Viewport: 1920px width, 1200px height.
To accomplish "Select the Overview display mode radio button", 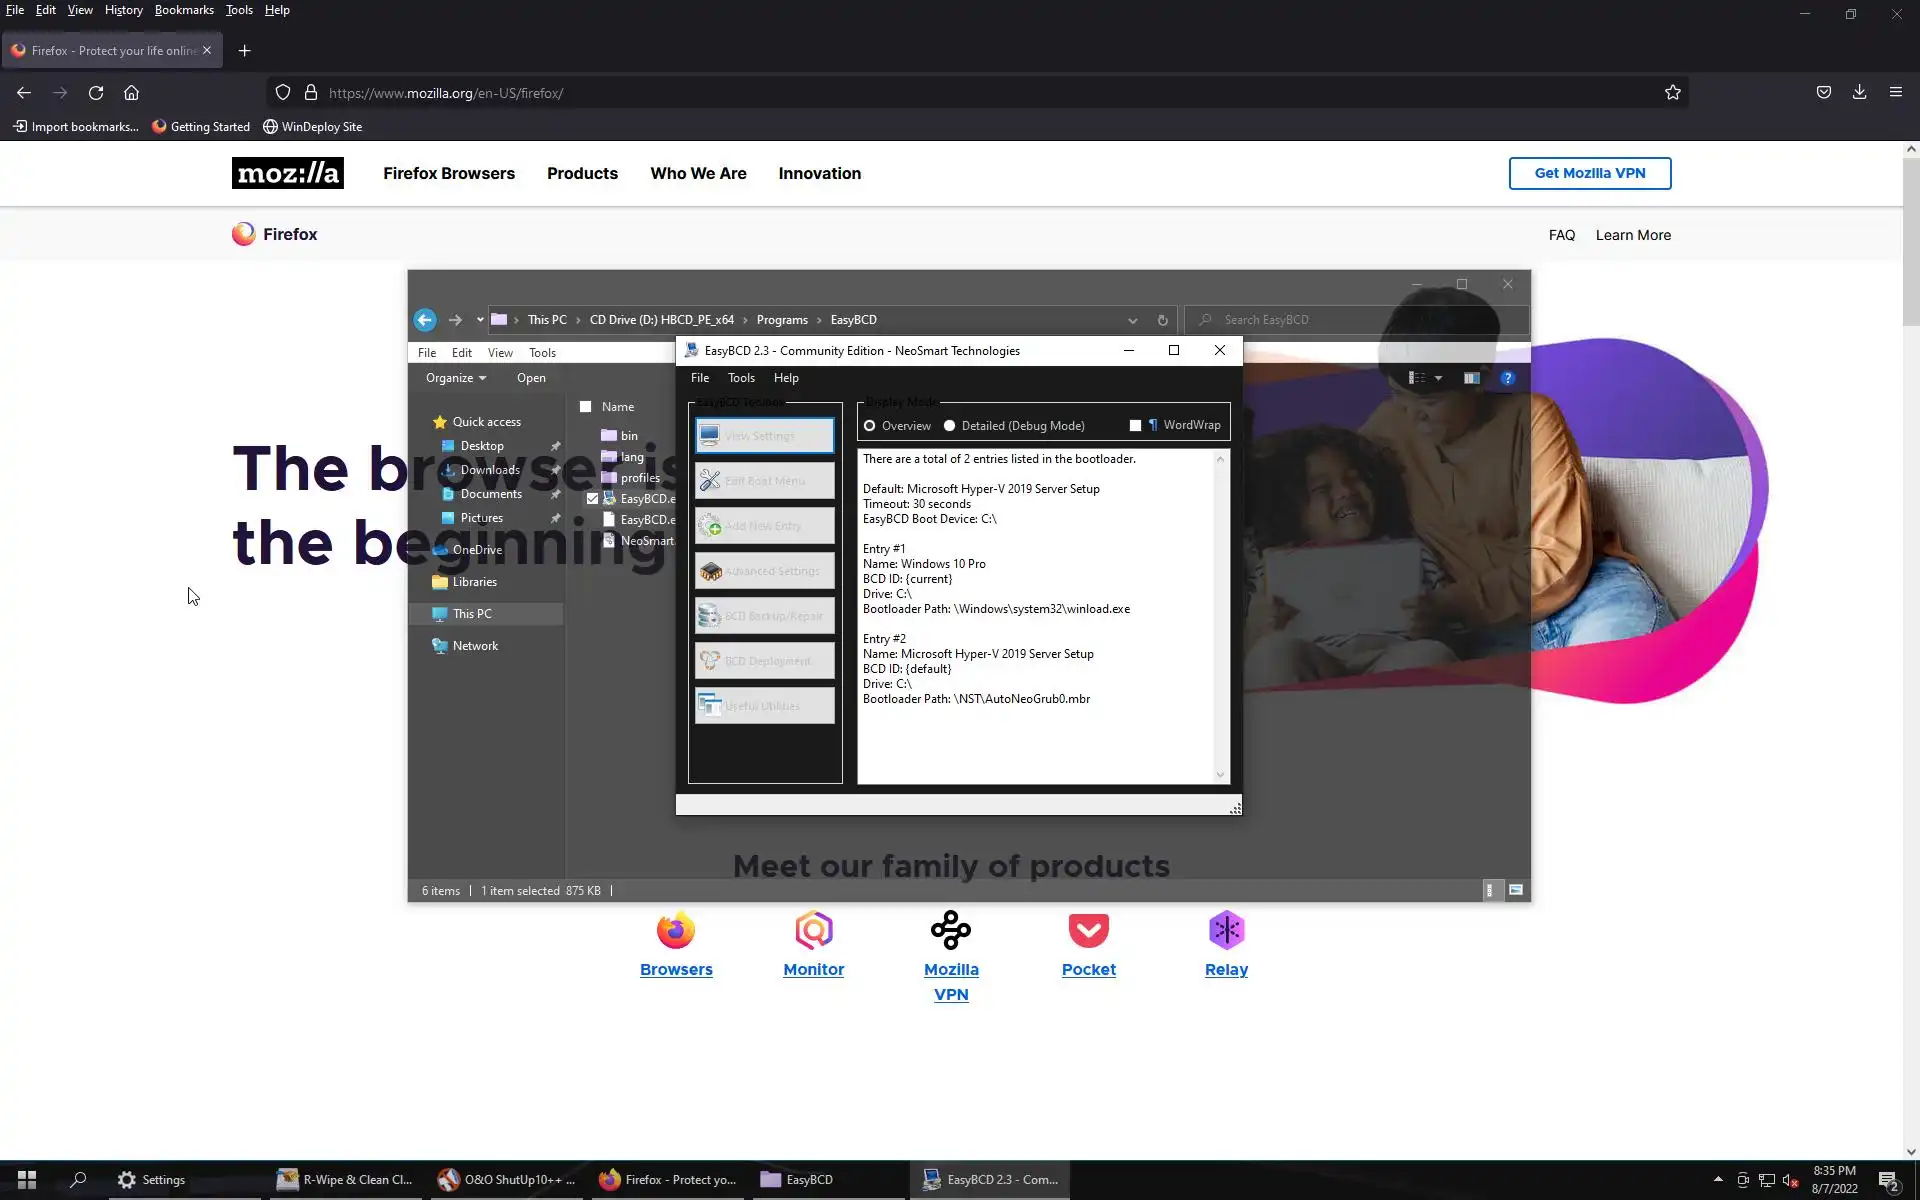I will [x=870, y=426].
